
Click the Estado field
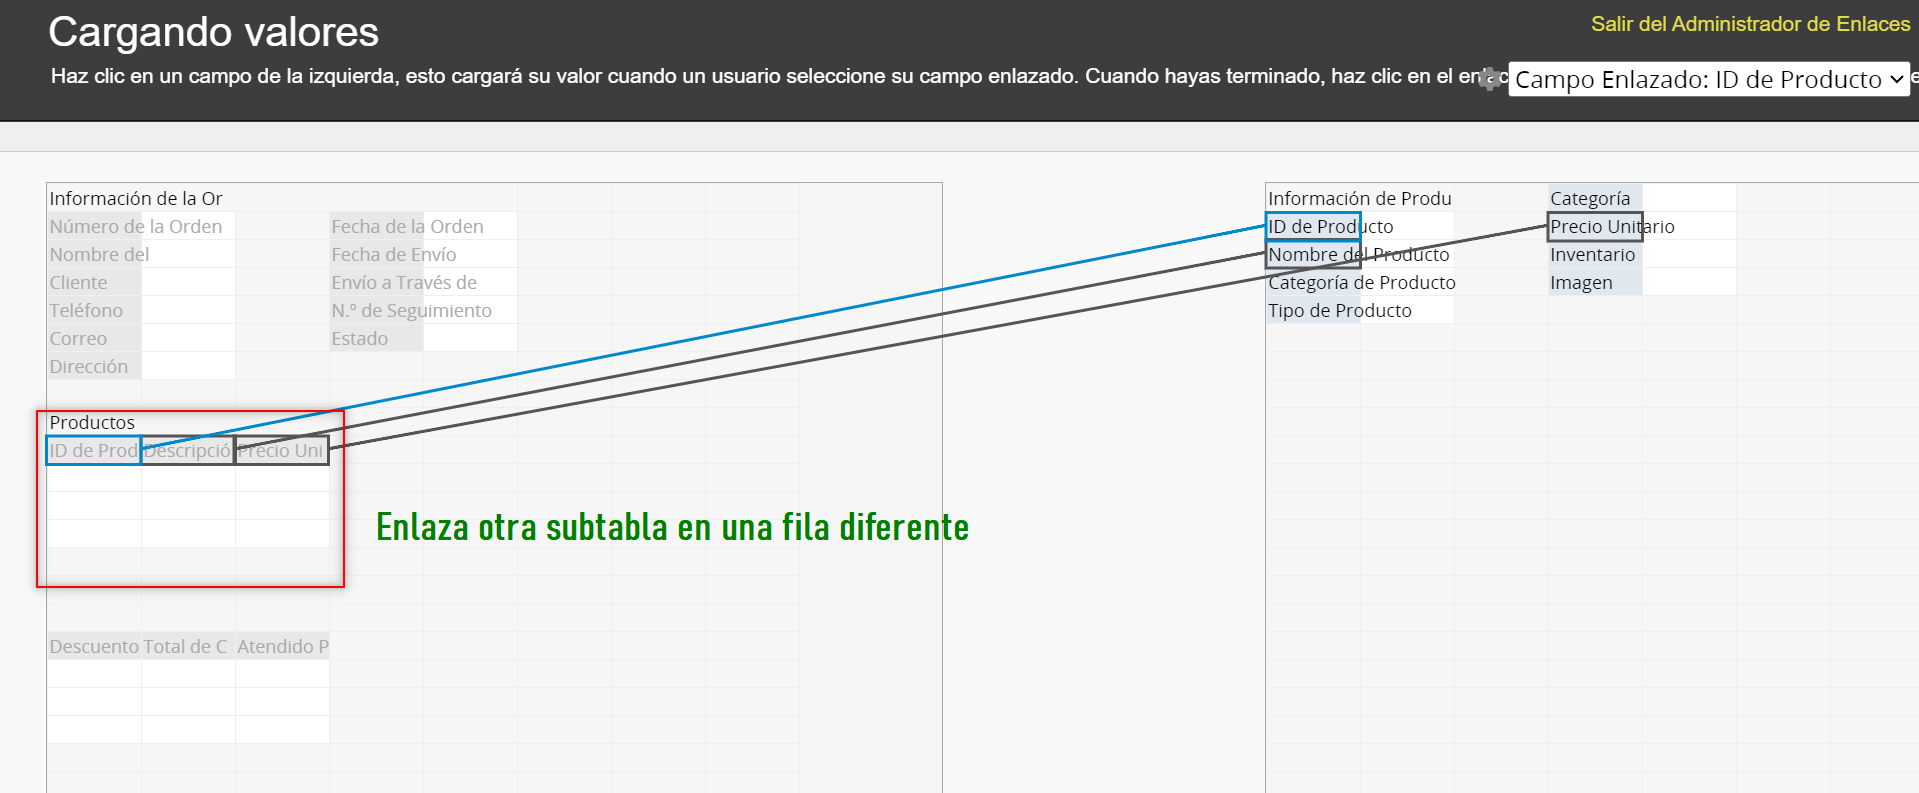point(360,339)
